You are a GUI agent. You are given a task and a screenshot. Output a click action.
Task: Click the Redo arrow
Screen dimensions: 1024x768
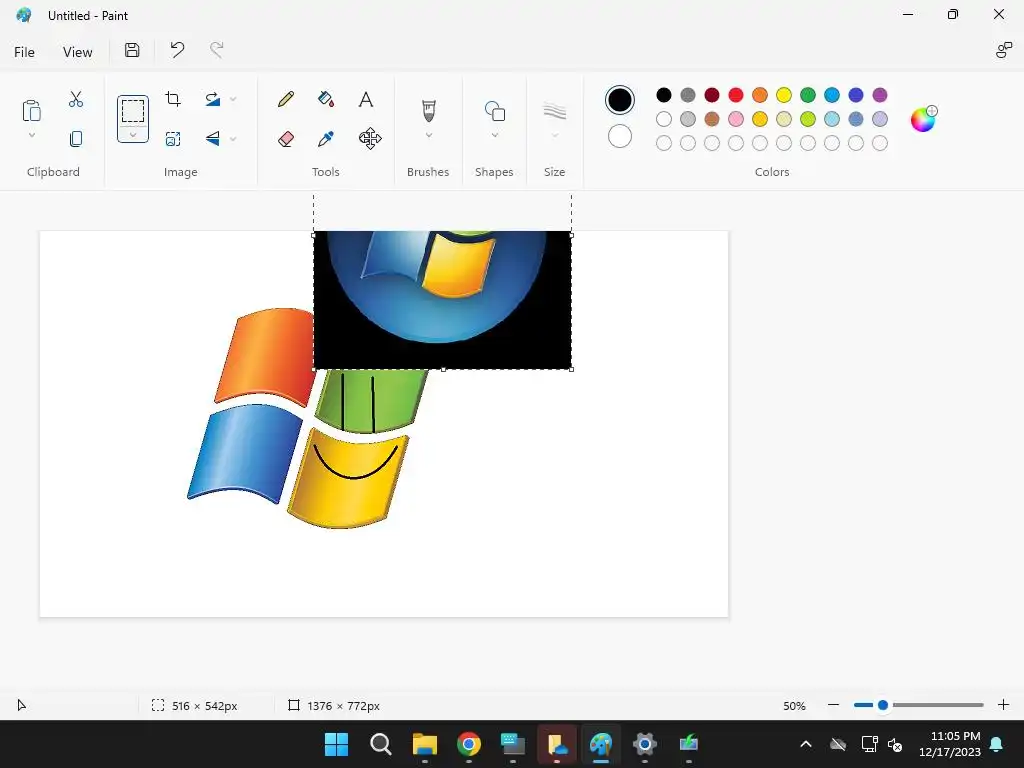click(217, 50)
